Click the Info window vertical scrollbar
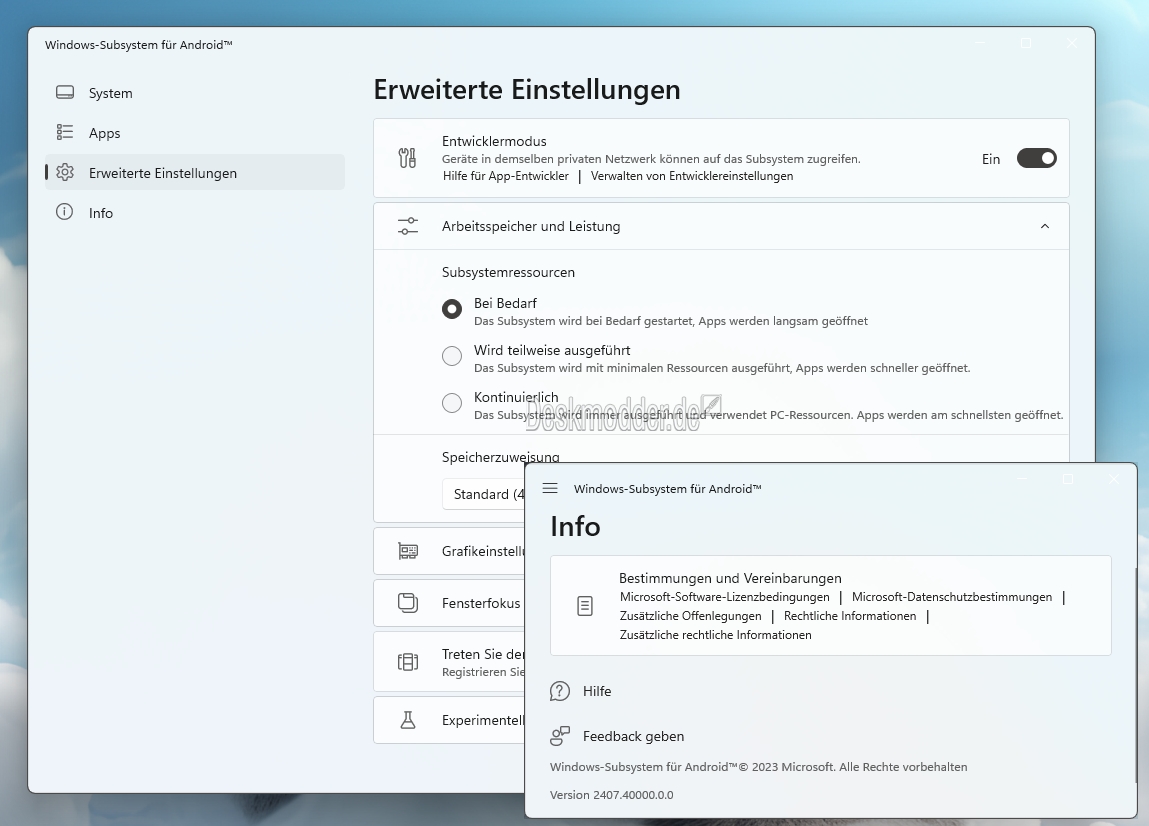The height and width of the screenshot is (826, 1149). pyautogui.click(x=1134, y=674)
